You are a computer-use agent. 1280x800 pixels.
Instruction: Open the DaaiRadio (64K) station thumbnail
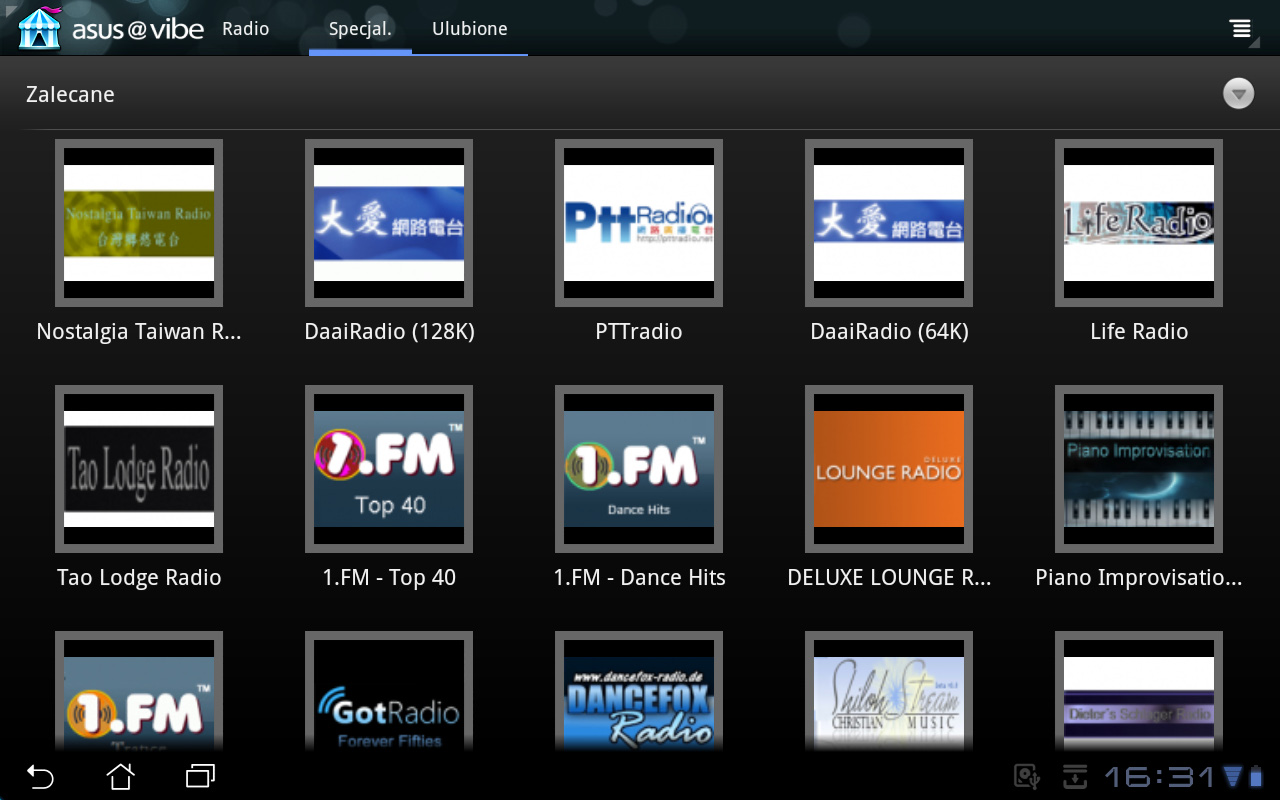[889, 223]
